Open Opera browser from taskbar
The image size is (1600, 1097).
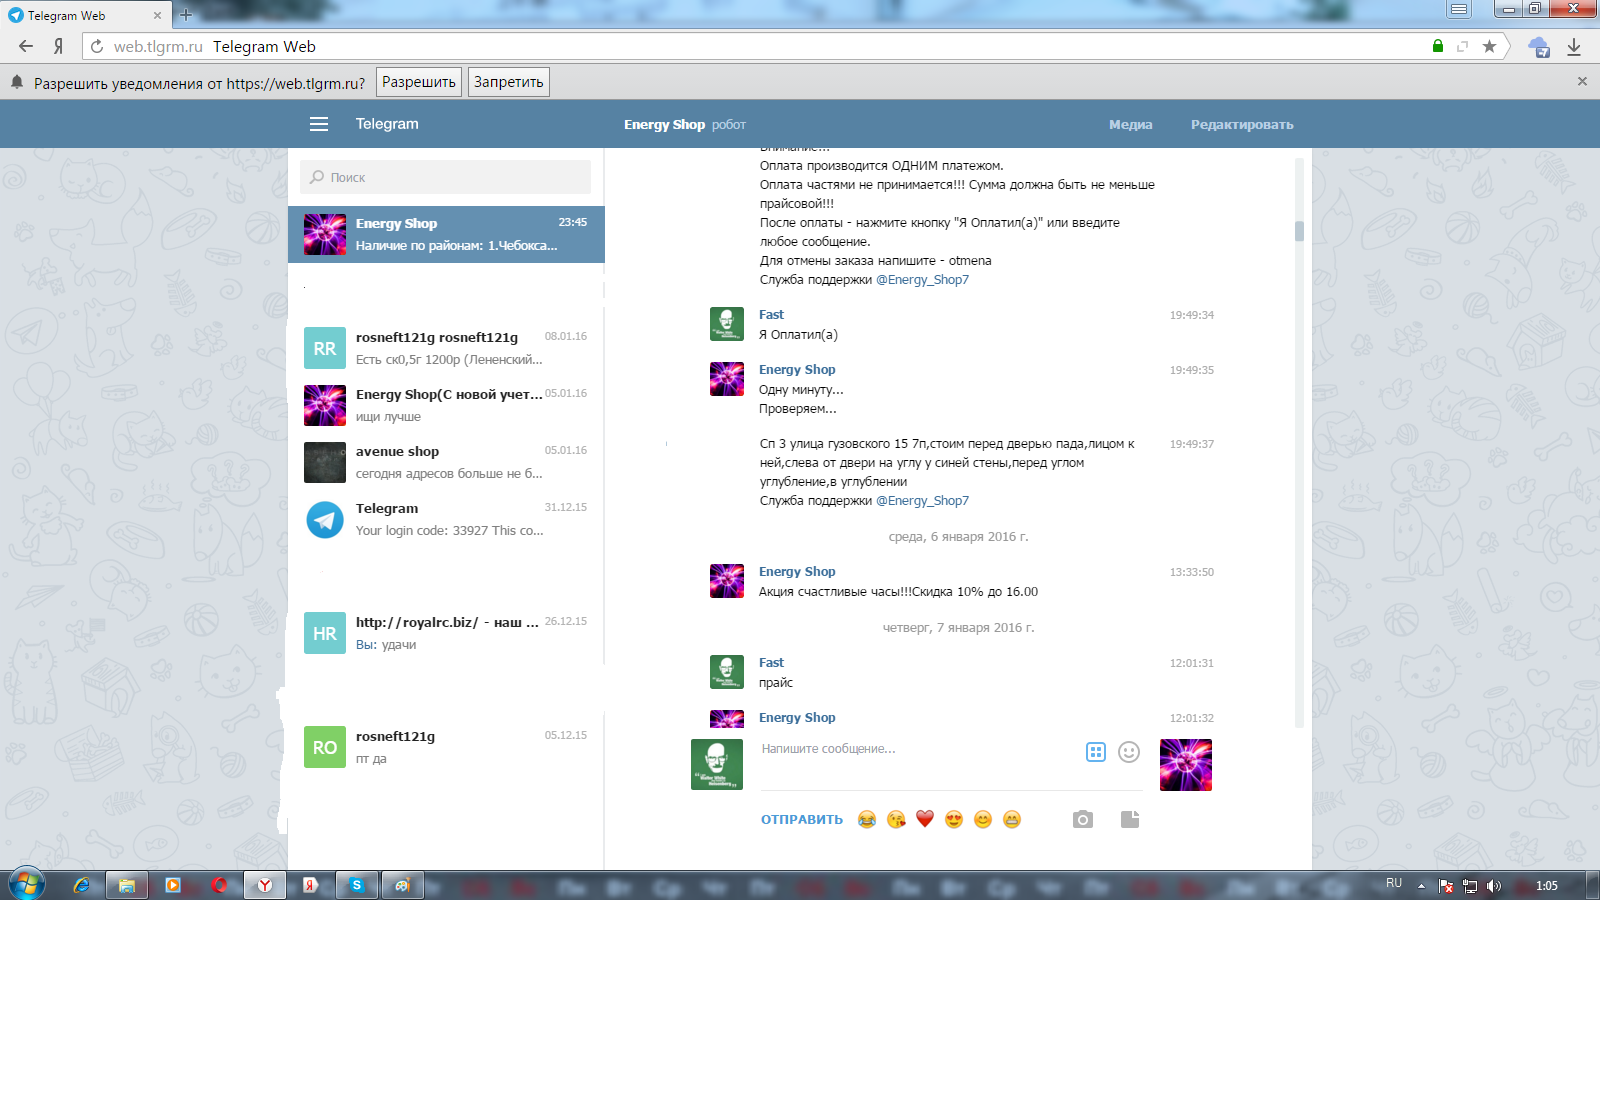tap(219, 885)
